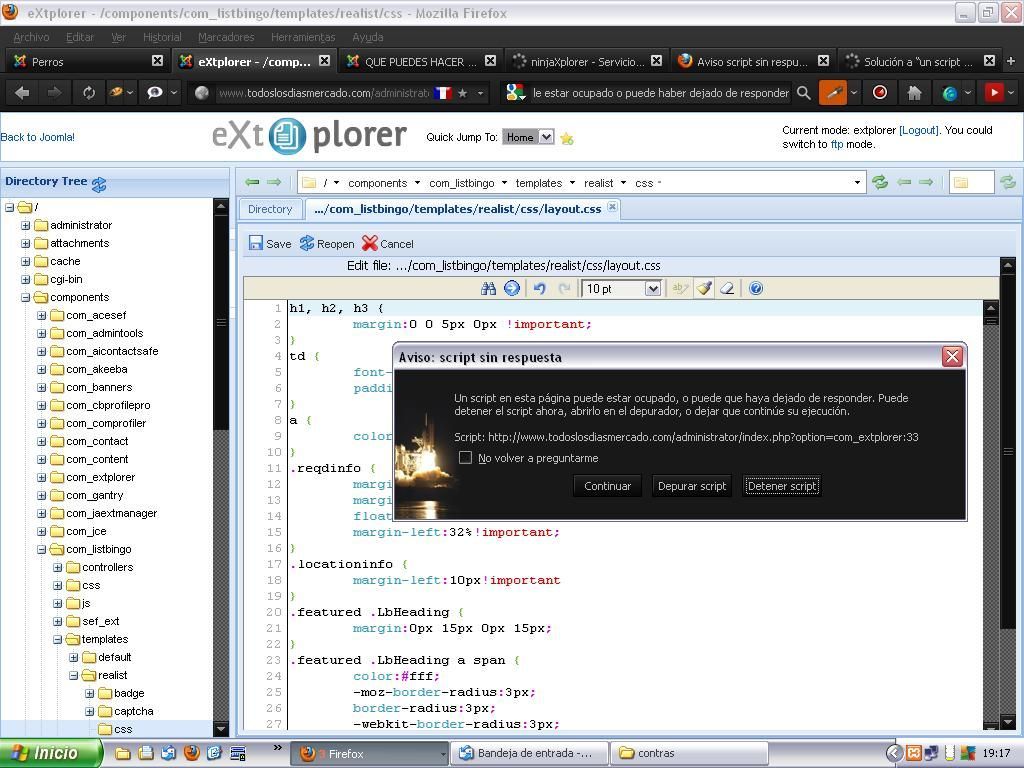Expand the attachments folder
This screenshot has width=1024, height=768.
coord(25,244)
